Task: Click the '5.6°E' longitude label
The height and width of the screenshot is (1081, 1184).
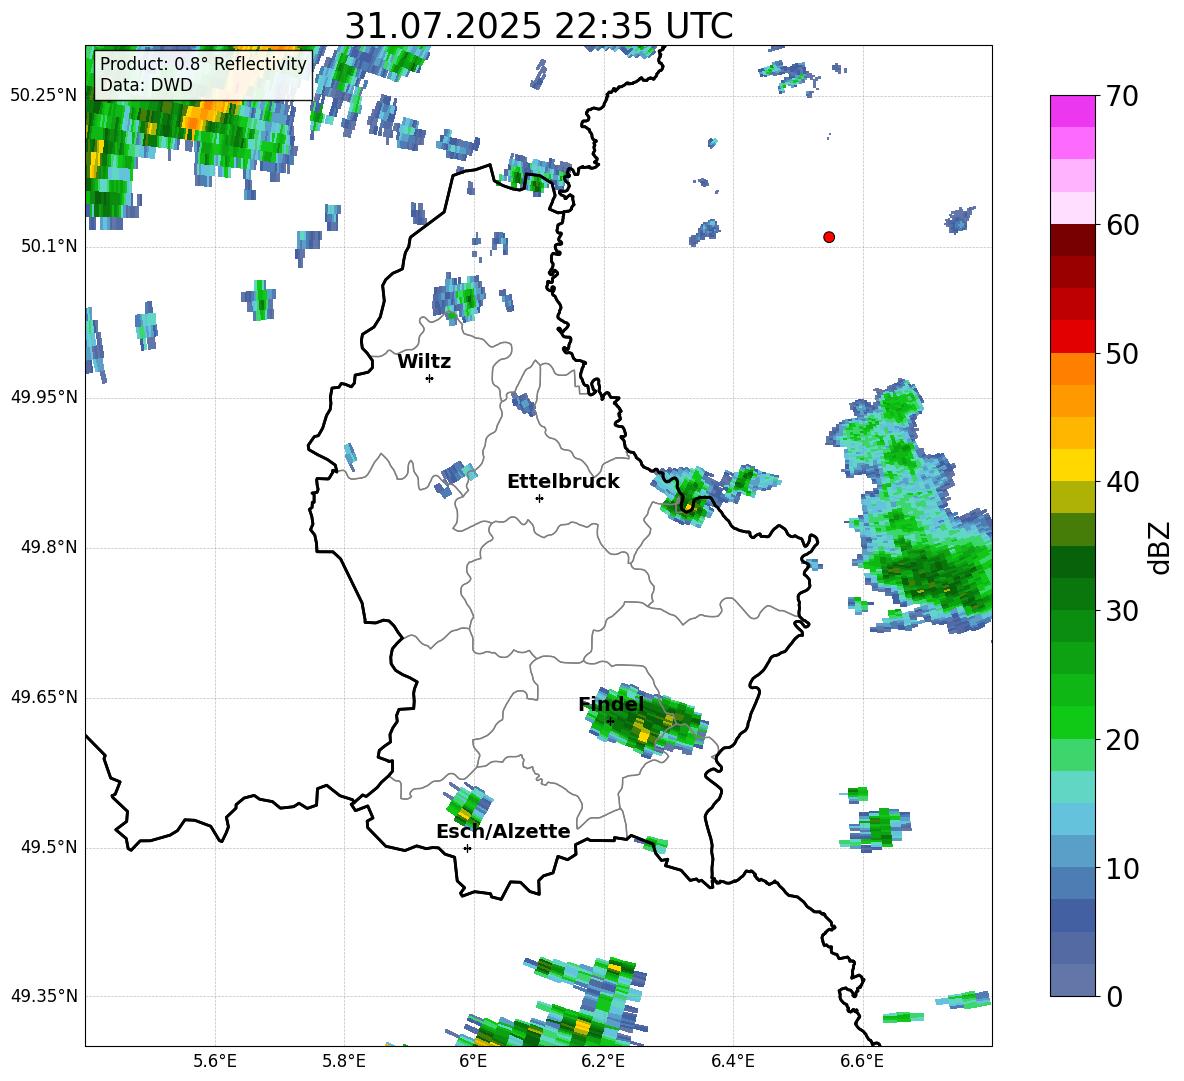Action: coord(215,1062)
